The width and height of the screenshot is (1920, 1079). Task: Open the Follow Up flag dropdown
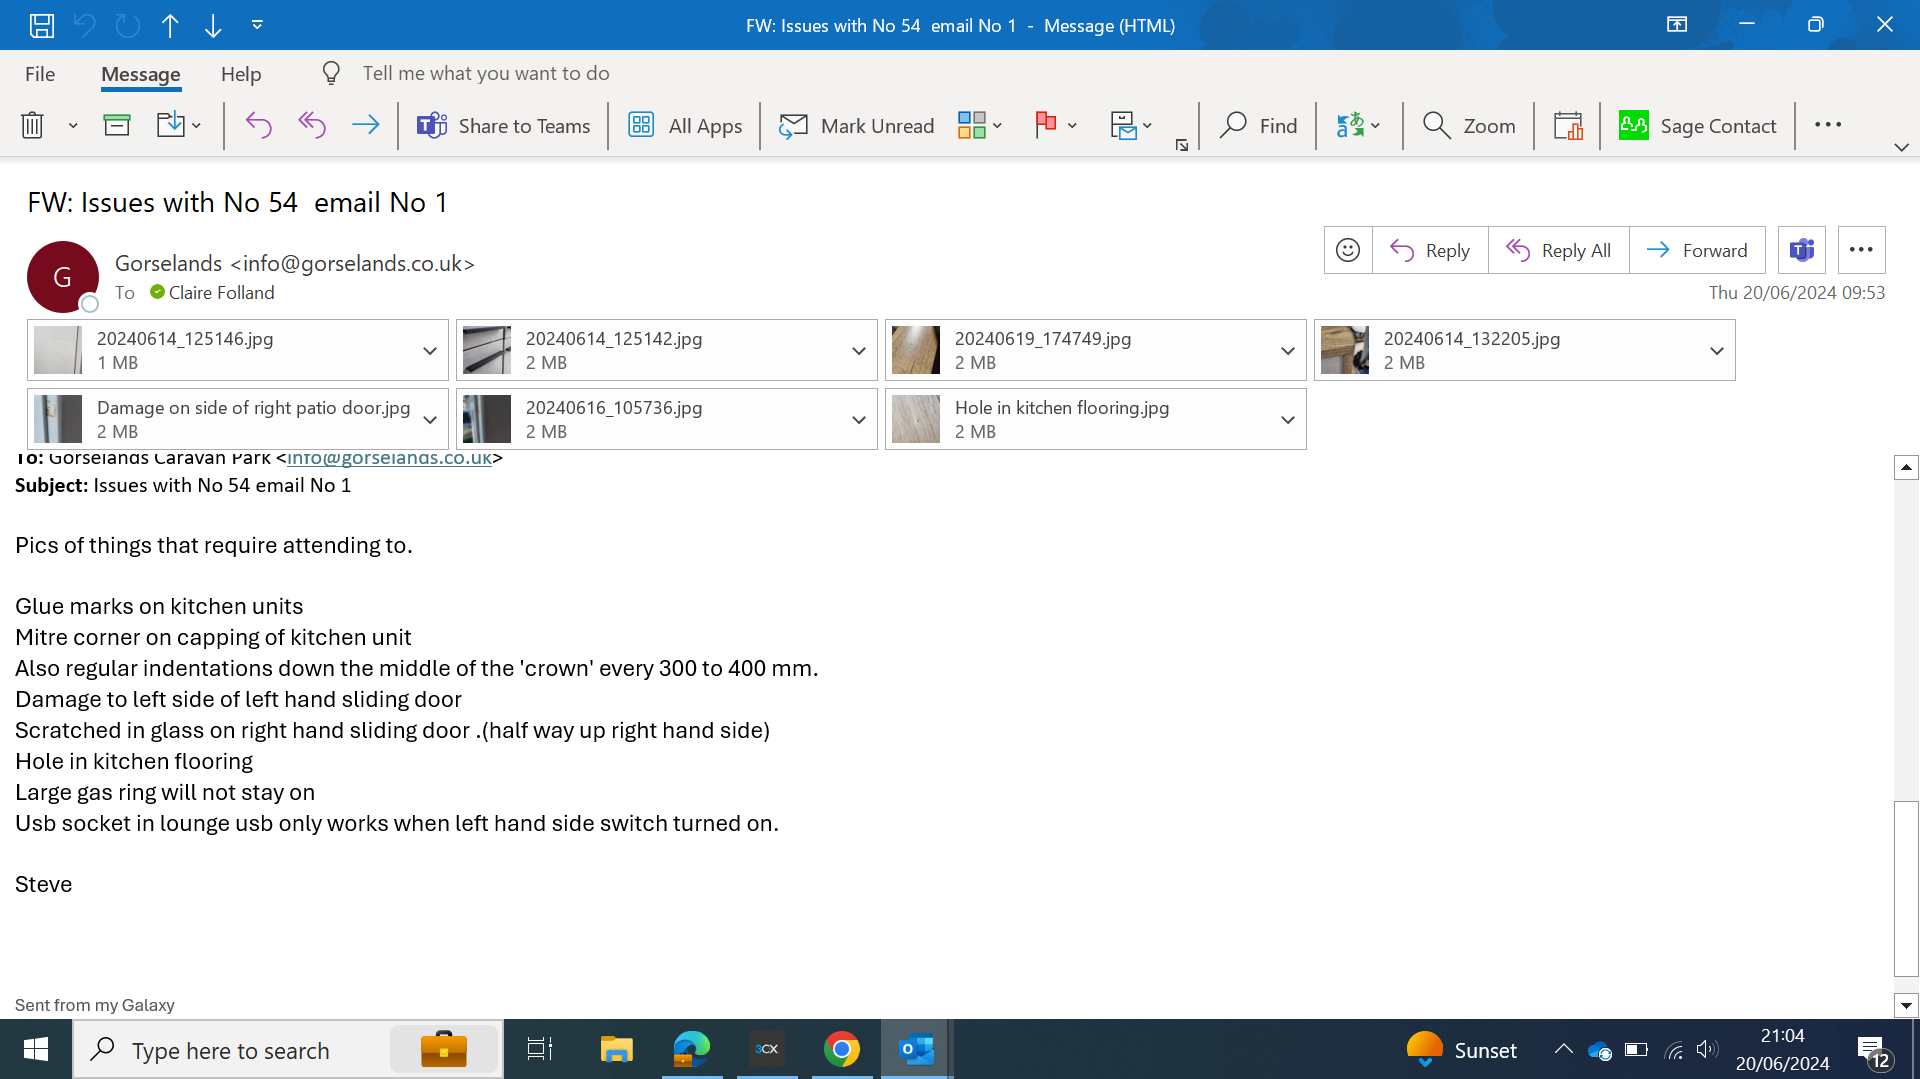coord(1055,125)
